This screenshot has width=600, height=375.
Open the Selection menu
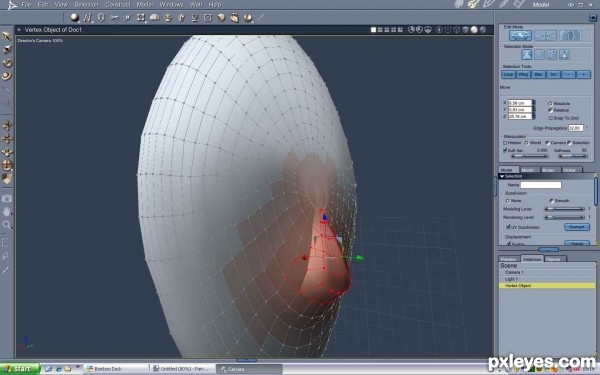(86, 5)
